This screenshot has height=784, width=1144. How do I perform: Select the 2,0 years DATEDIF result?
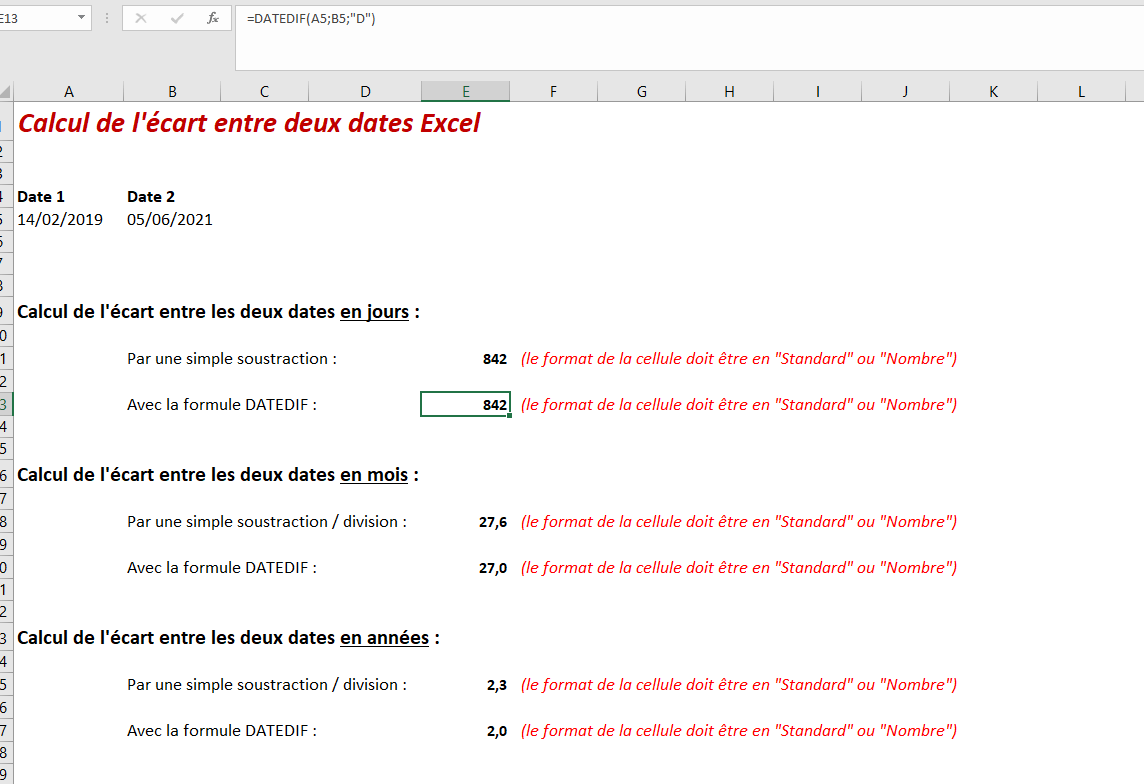click(x=497, y=731)
